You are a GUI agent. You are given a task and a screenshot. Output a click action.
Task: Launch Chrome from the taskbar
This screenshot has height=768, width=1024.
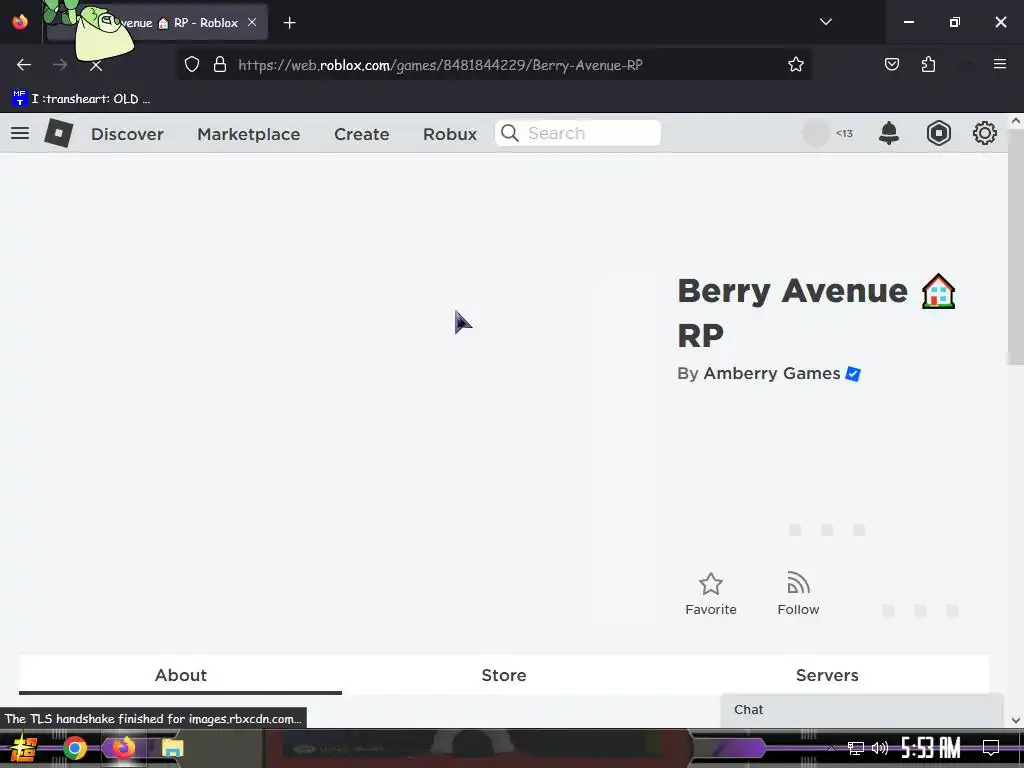75,748
